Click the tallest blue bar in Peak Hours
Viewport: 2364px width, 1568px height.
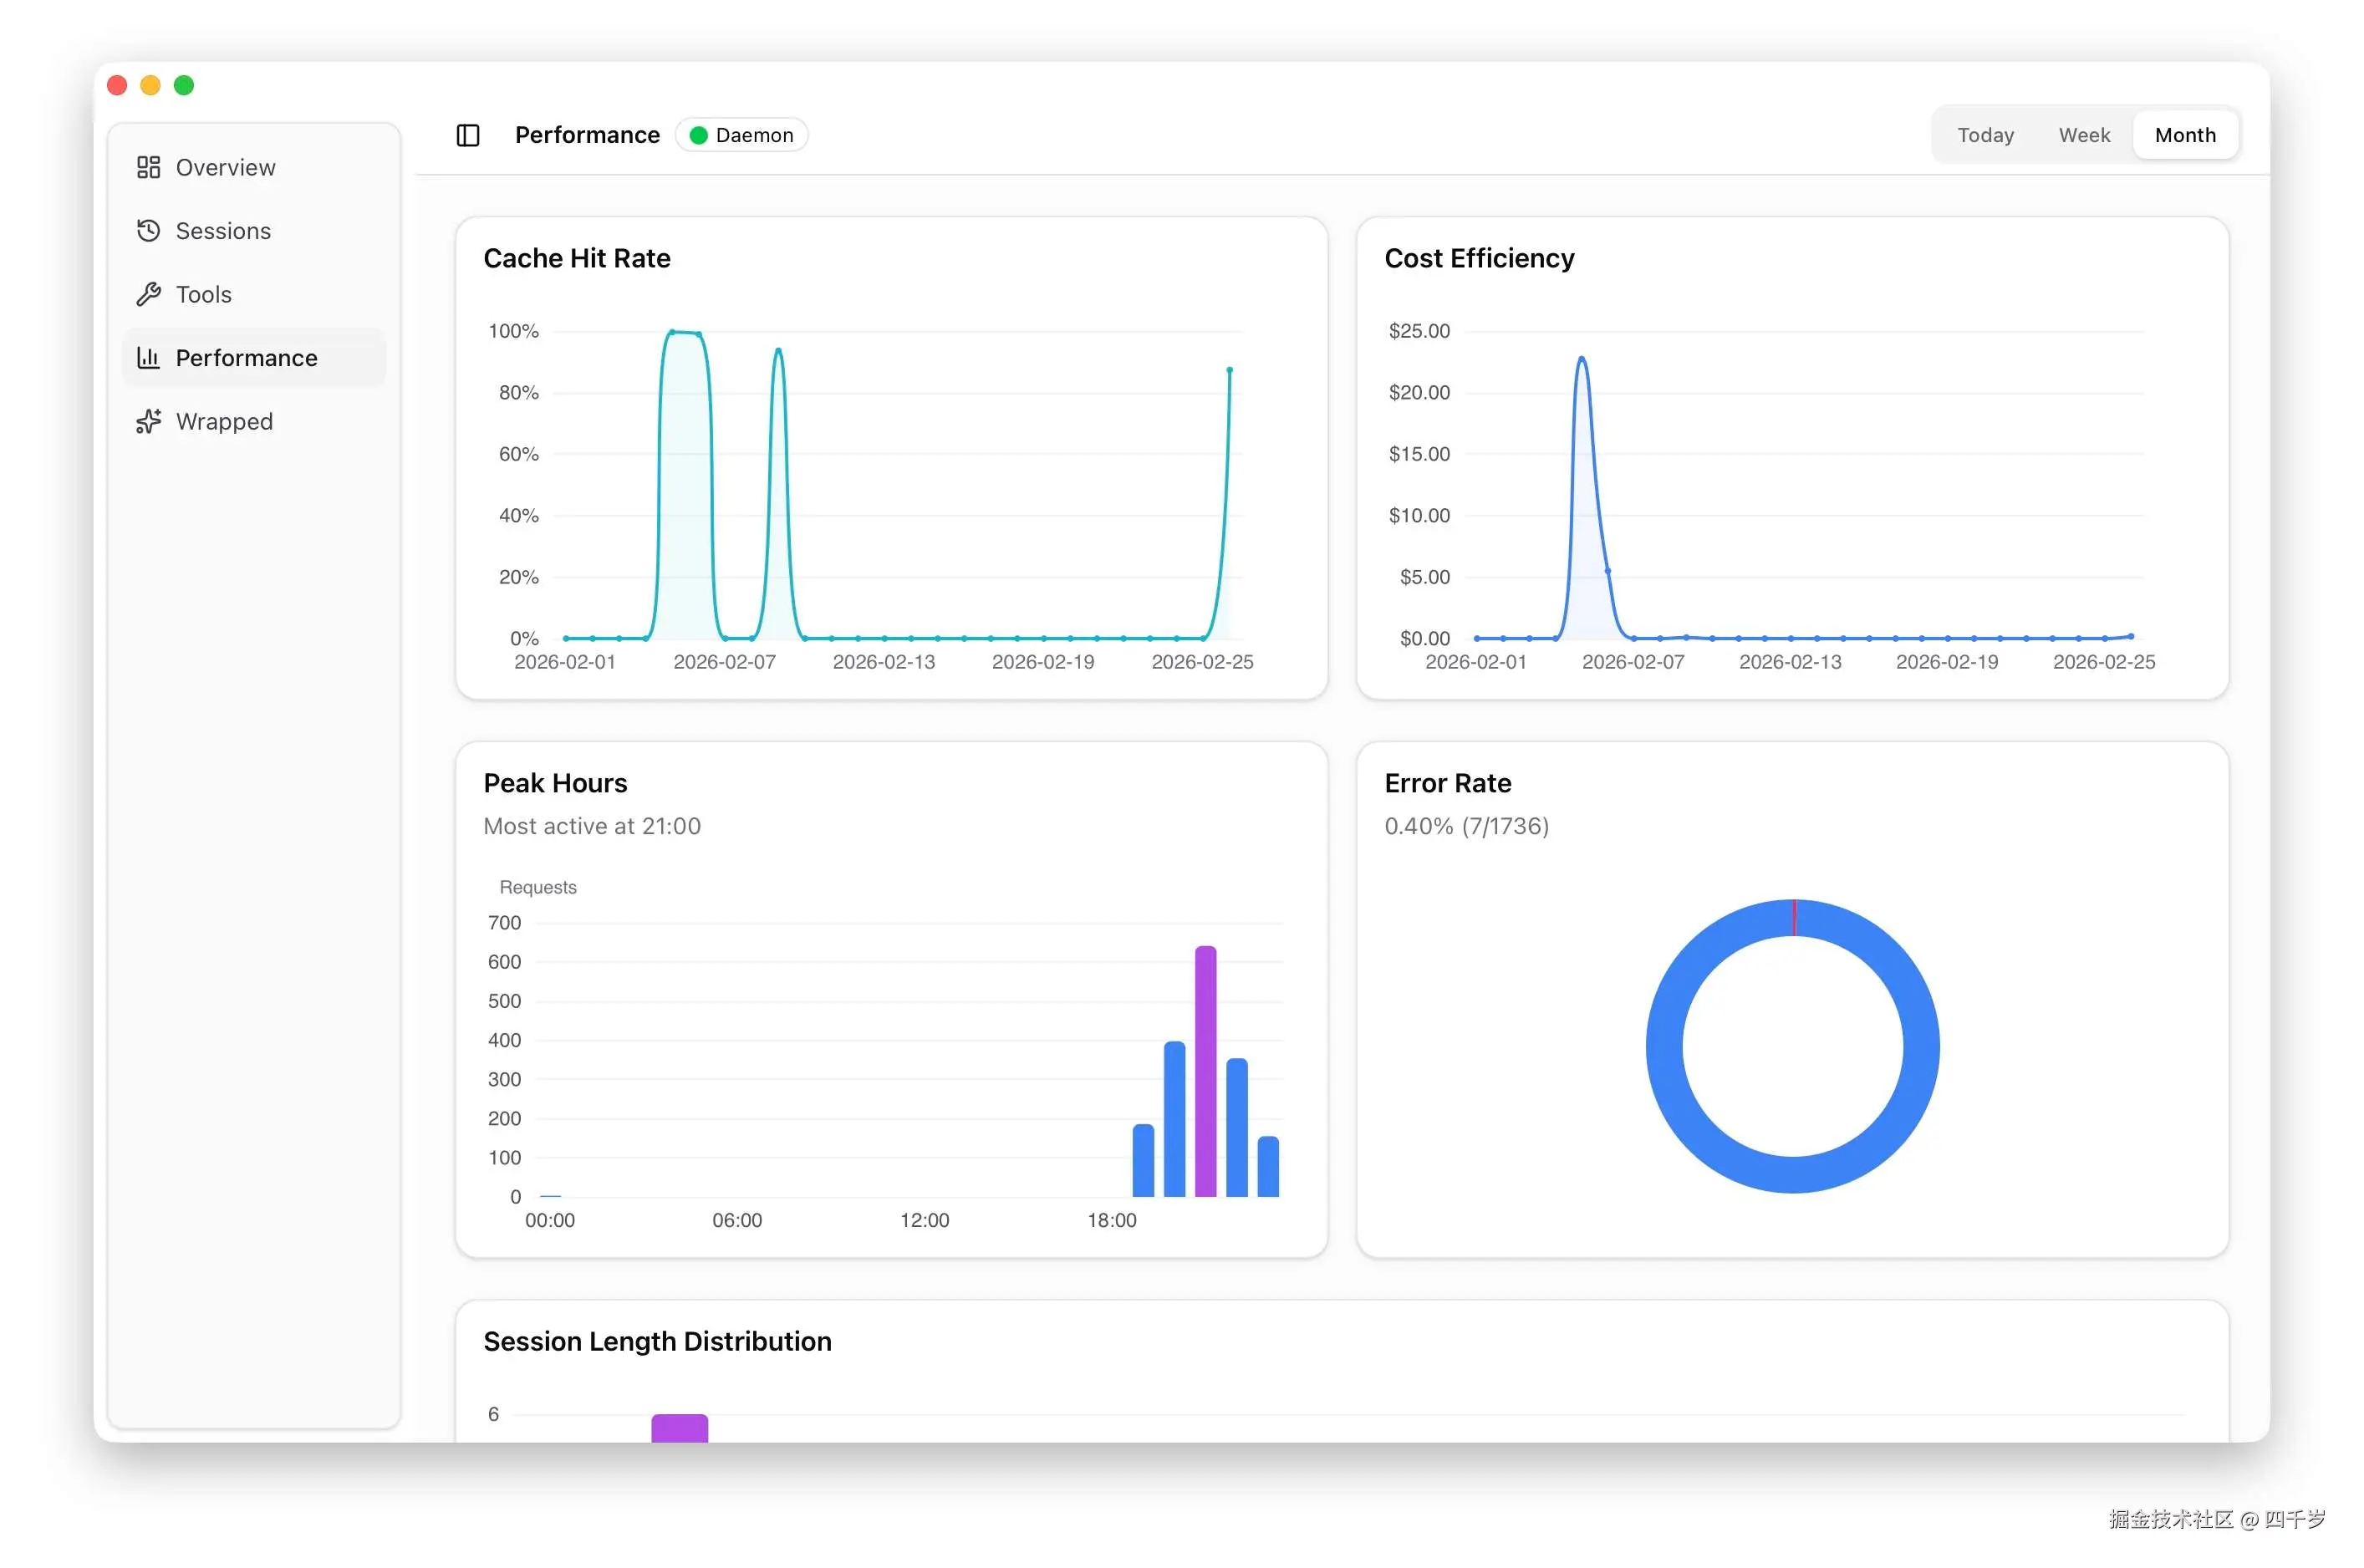pyautogui.click(x=1174, y=1118)
